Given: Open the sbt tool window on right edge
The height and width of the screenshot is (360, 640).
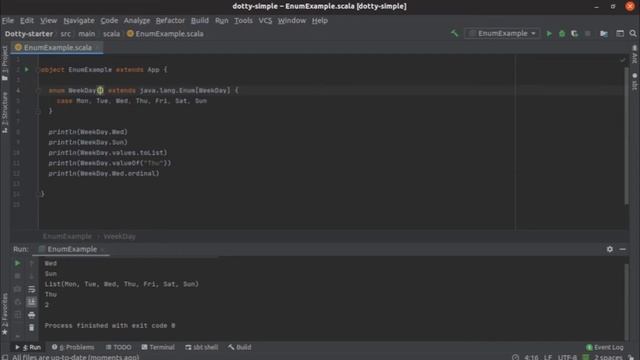Looking at the screenshot, I should tap(634, 82).
